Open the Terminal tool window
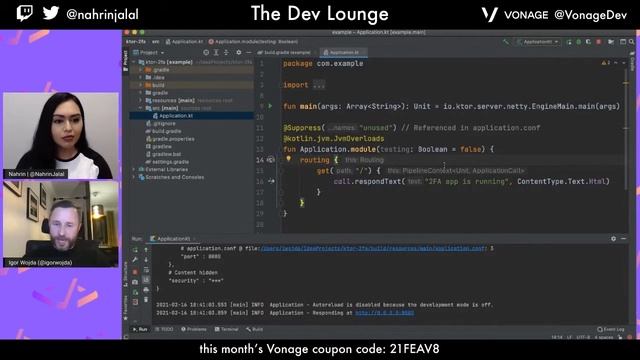640x360 pixels. 227,329
